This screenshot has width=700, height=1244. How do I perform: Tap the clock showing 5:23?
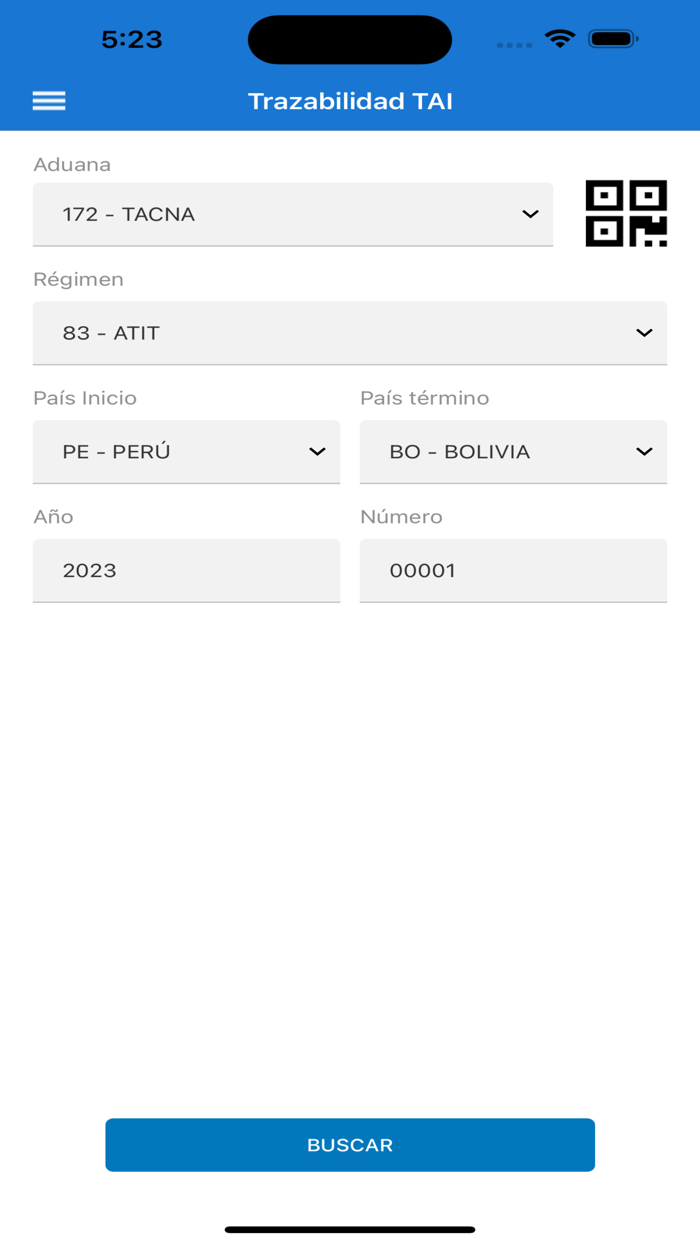pyautogui.click(x=133, y=38)
